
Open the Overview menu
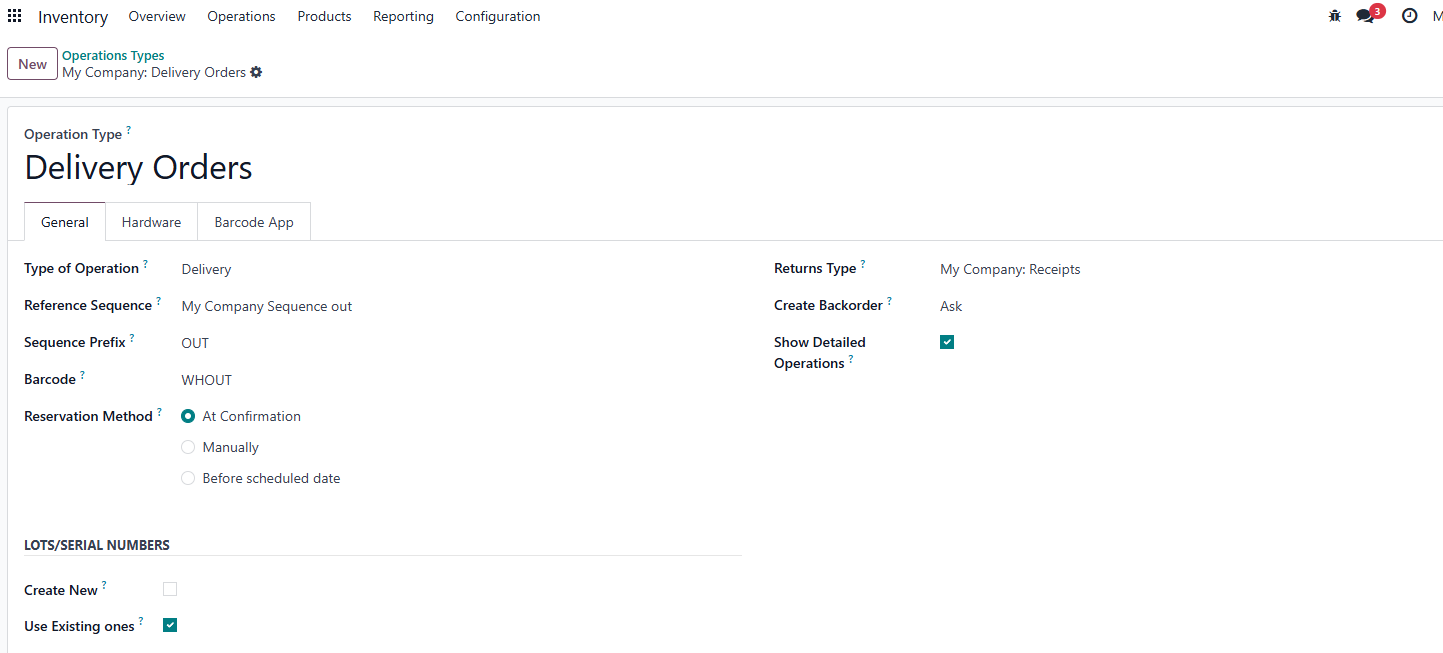(x=157, y=16)
